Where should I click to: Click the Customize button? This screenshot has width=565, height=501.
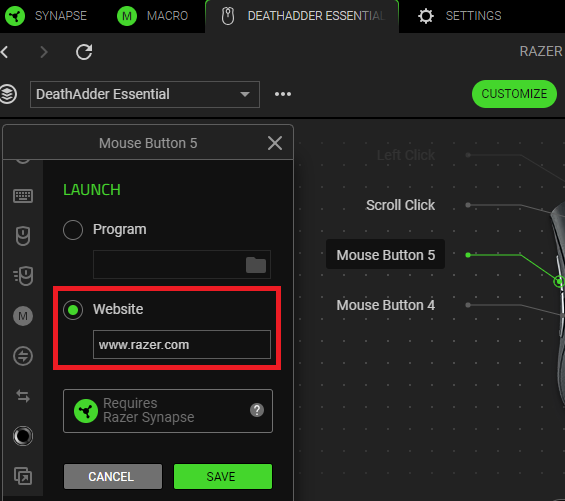coord(514,94)
